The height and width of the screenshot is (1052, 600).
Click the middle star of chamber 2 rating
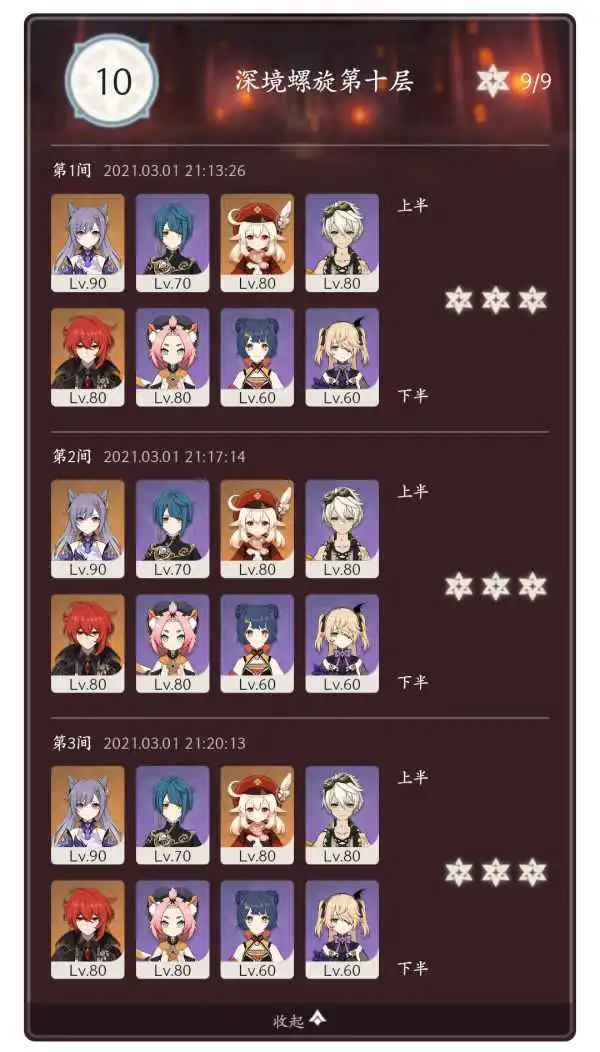(x=495, y=586)
